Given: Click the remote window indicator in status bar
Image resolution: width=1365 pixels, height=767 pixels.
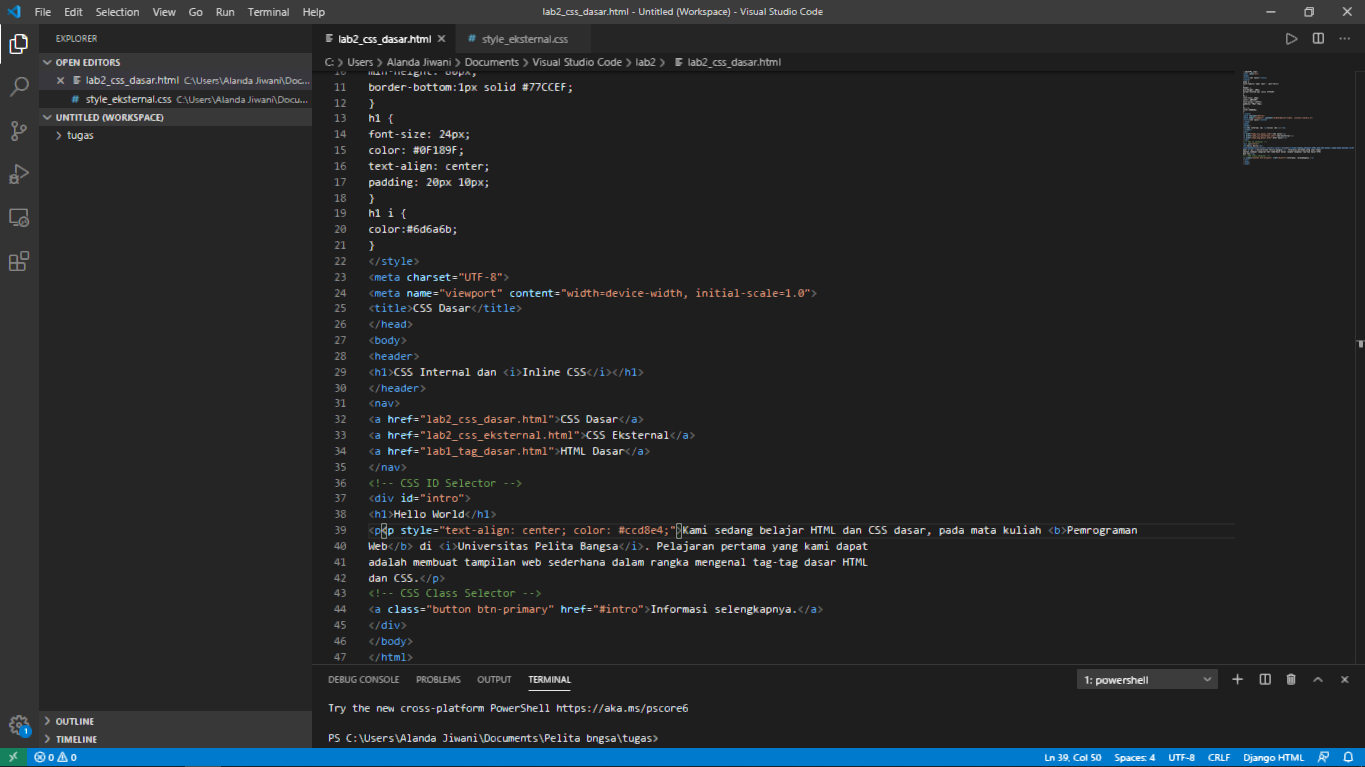Looking at the screenshot, I should coord(14,757).
